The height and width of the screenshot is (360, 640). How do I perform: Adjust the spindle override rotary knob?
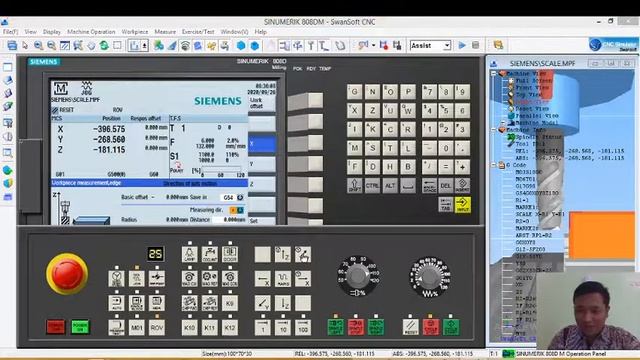[x=358, y=276]
